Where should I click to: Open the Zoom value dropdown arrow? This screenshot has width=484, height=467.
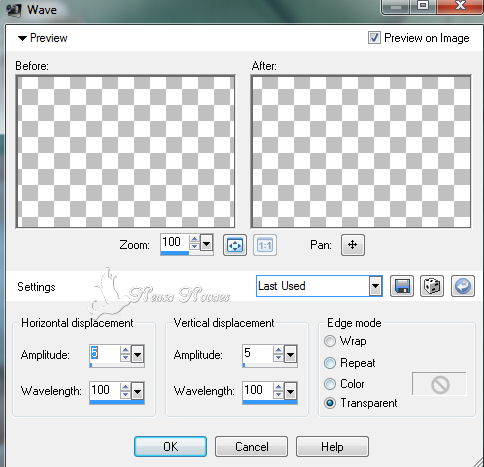(206, 243)
